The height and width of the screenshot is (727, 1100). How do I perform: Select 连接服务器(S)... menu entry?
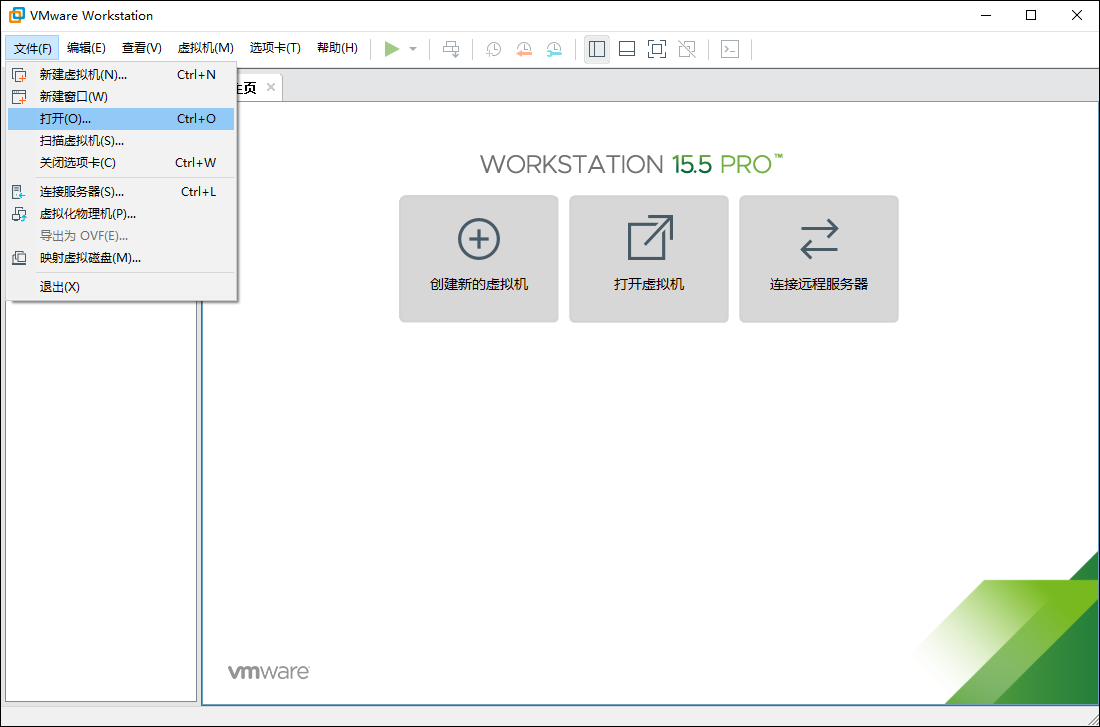[x=121, y=192]
